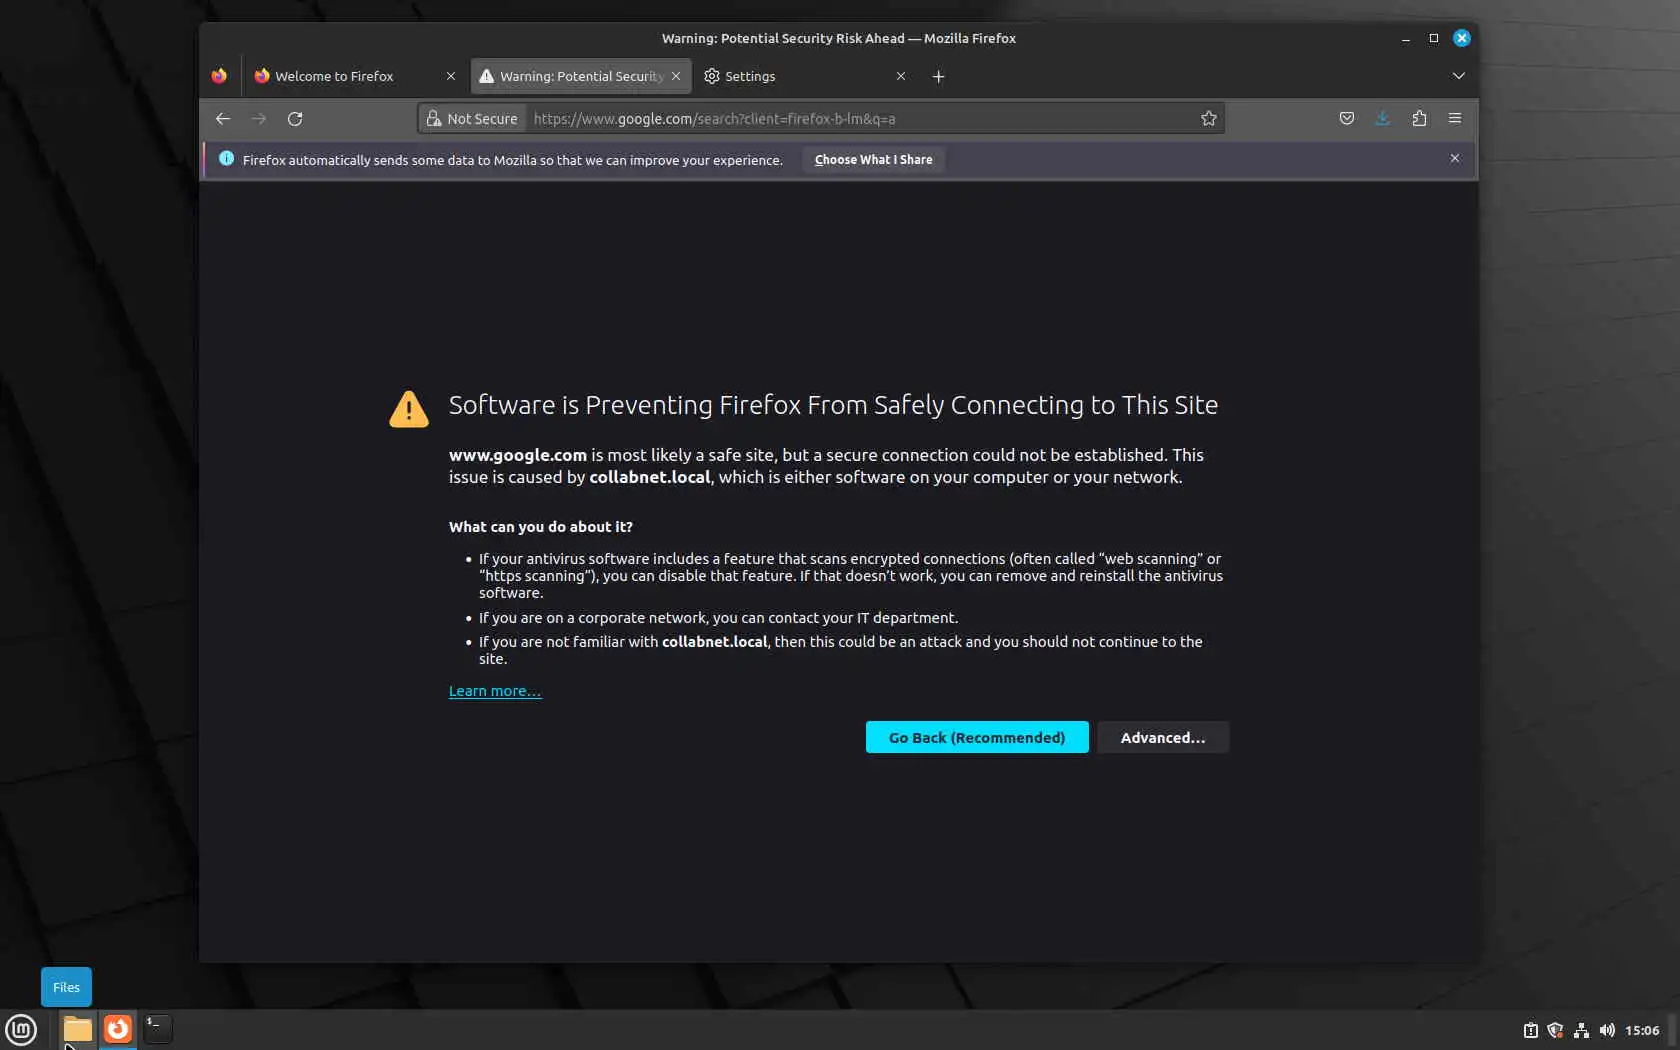This screenshot has height=1050, width=1680.
Task: Click the error heading 'Software is Preventing Firefox'
Action: point(833,405)
